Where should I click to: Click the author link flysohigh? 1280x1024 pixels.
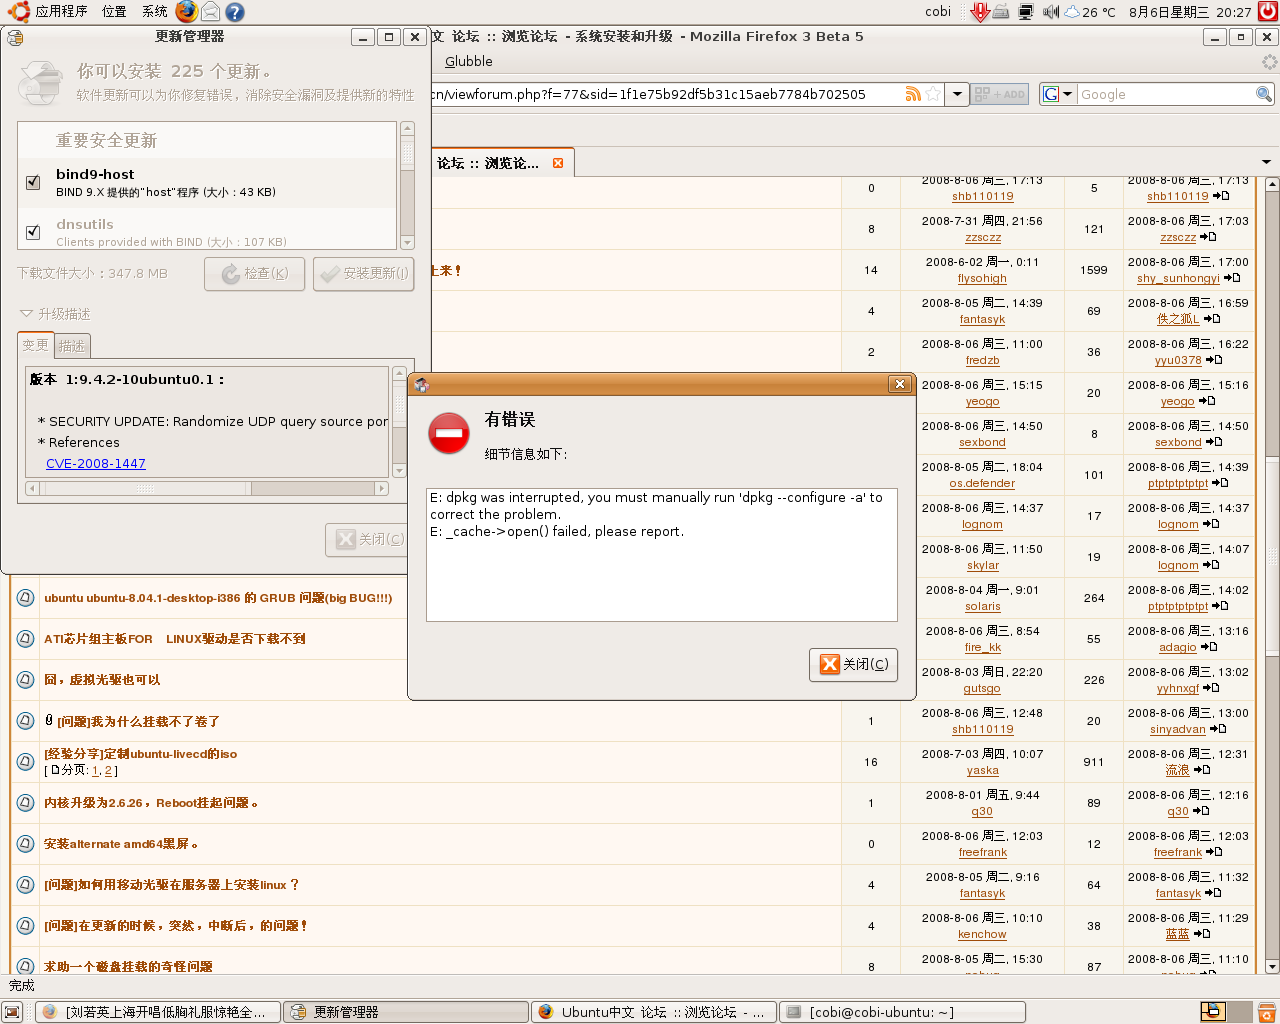[x=982, y=278]
